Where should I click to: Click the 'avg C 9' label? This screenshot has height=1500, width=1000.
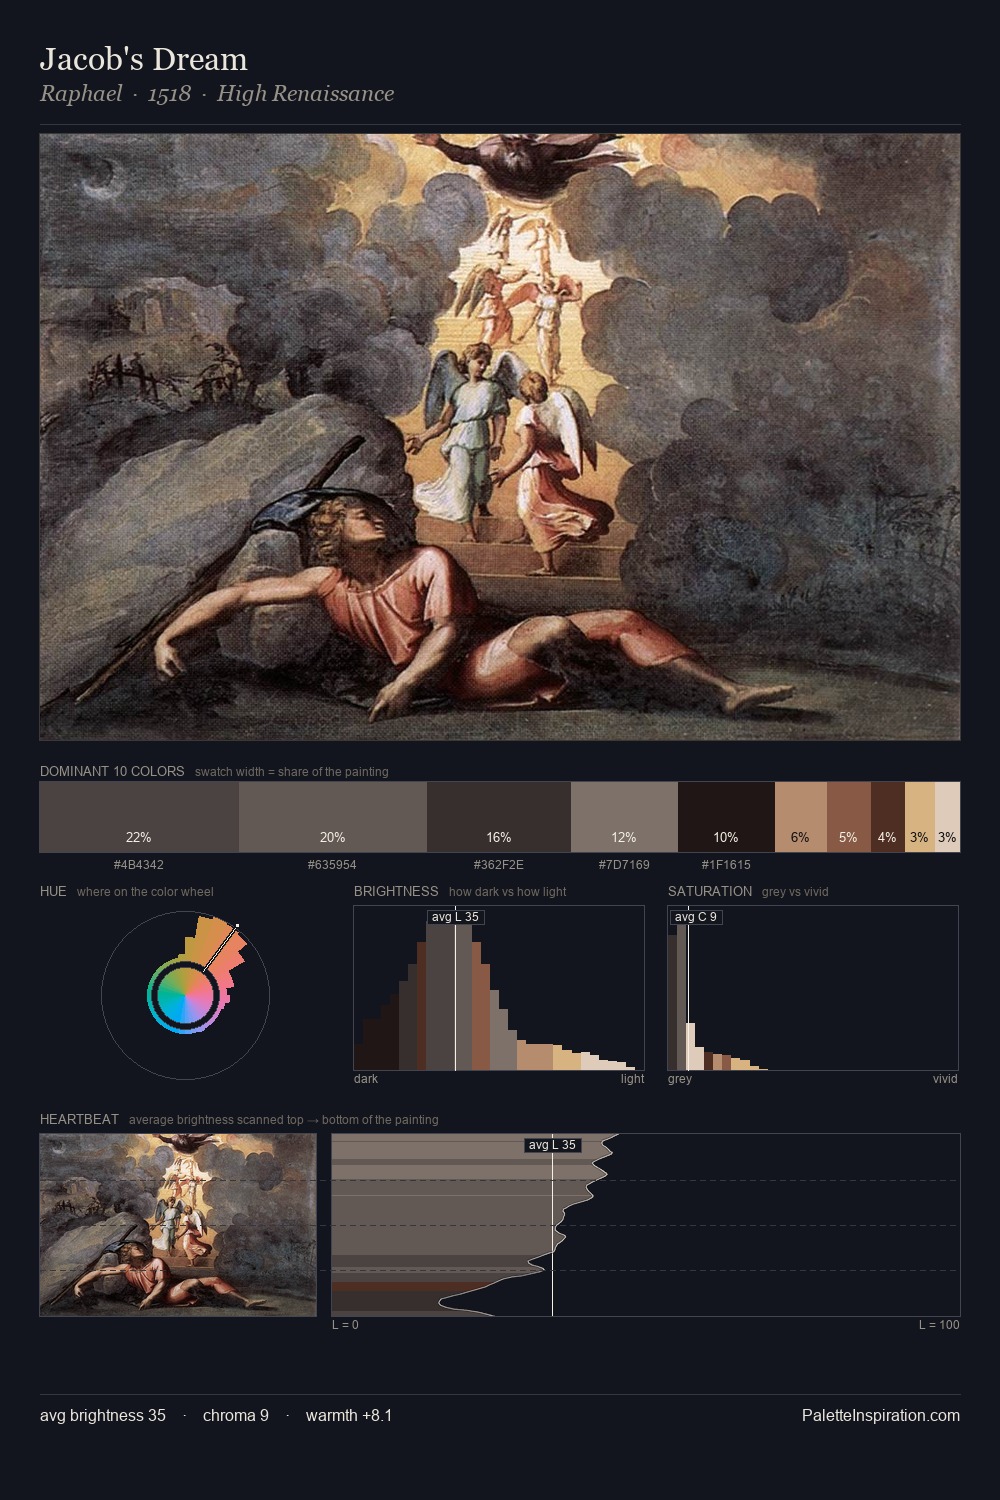click(x=696, y=917)
